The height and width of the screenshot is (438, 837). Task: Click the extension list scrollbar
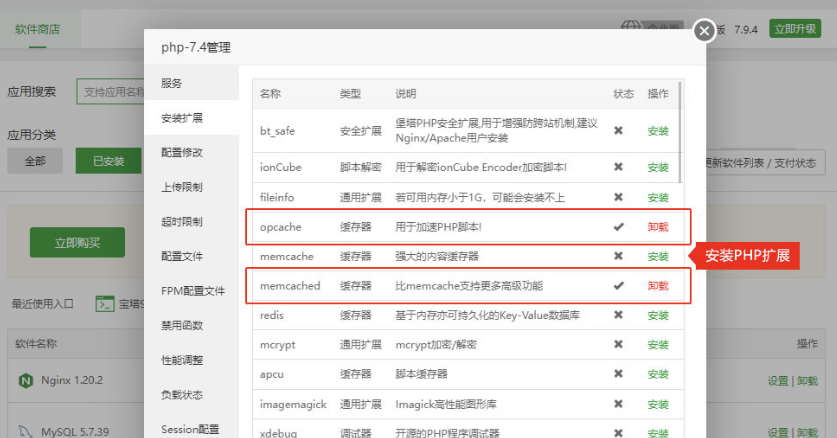coord(680,132)
